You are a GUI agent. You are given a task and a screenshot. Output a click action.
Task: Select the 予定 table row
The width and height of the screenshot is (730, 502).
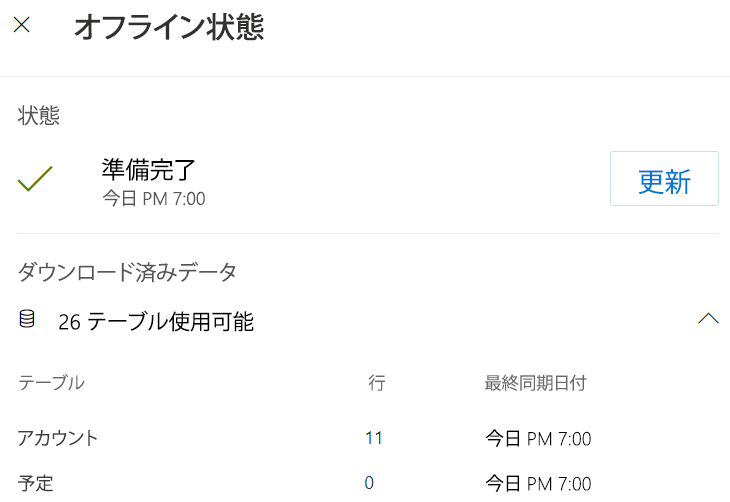tap(35, 484)
